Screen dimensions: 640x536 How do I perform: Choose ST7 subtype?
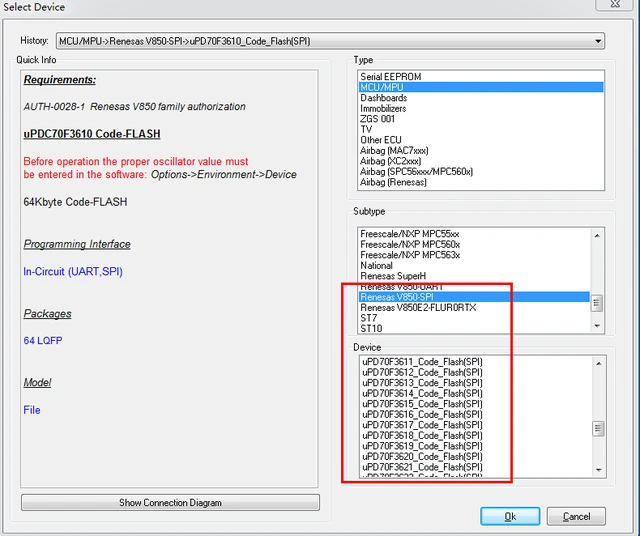click(474, 318)
